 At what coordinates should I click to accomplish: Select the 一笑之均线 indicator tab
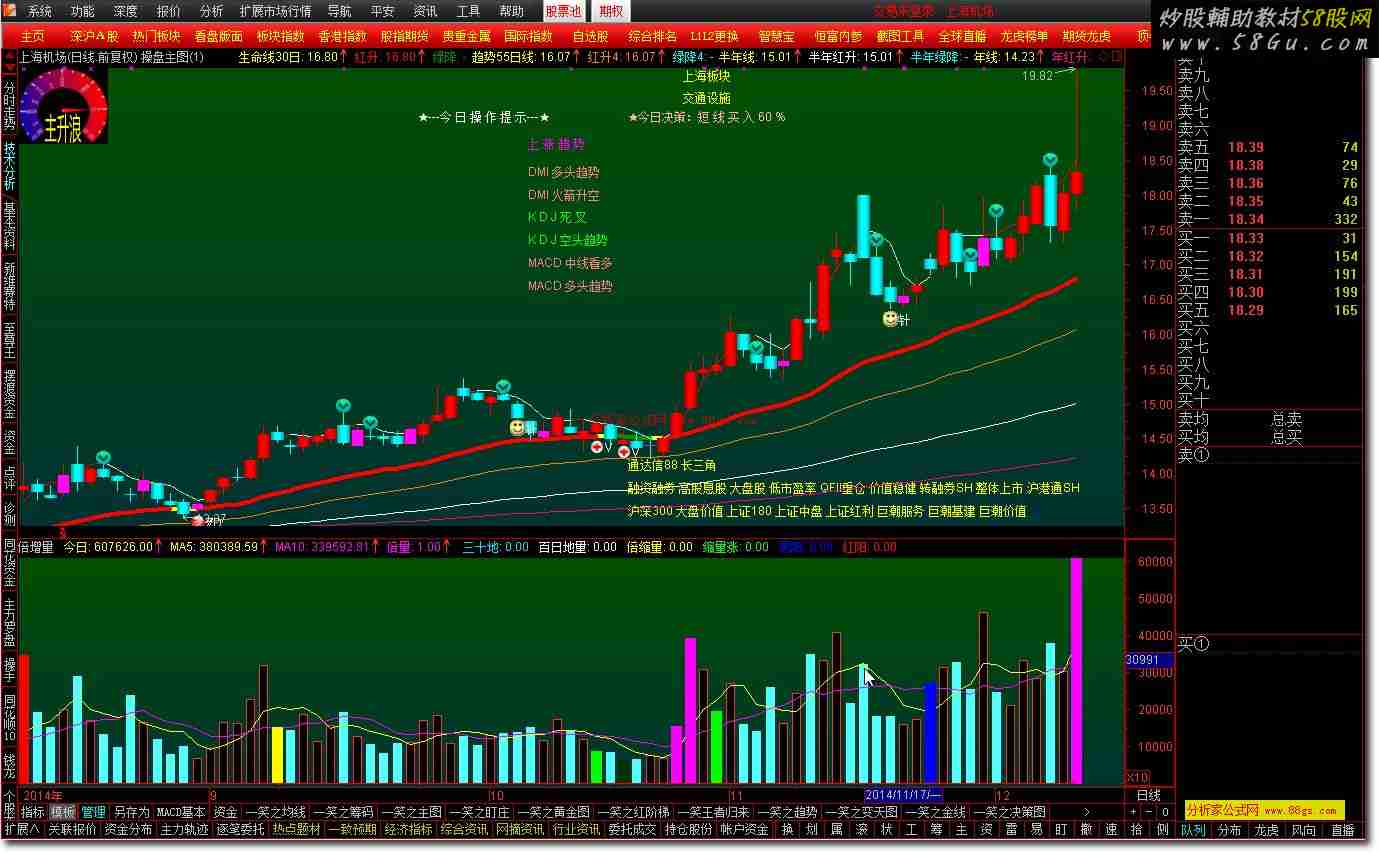point(276,812)
